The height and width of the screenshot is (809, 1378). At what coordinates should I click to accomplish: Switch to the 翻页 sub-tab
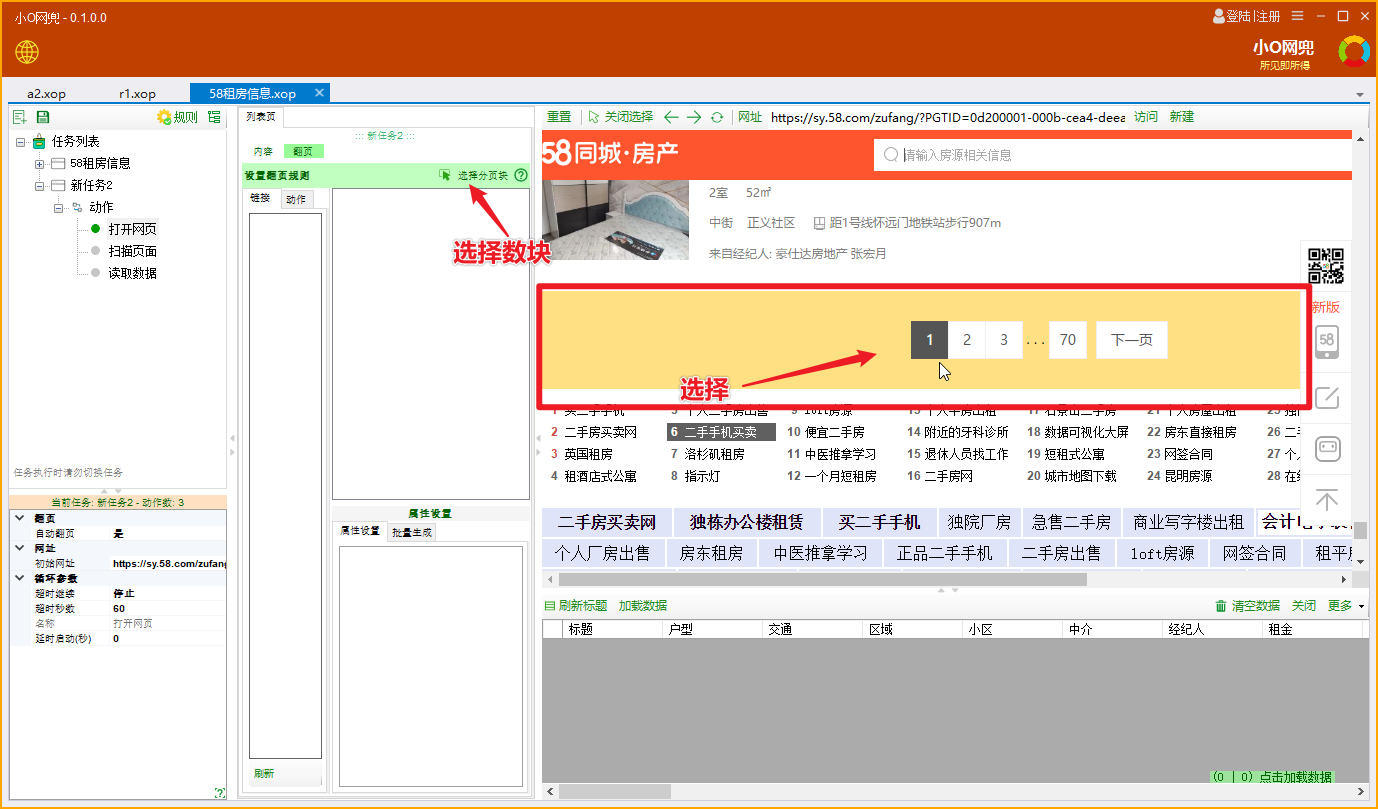(302, 151)
